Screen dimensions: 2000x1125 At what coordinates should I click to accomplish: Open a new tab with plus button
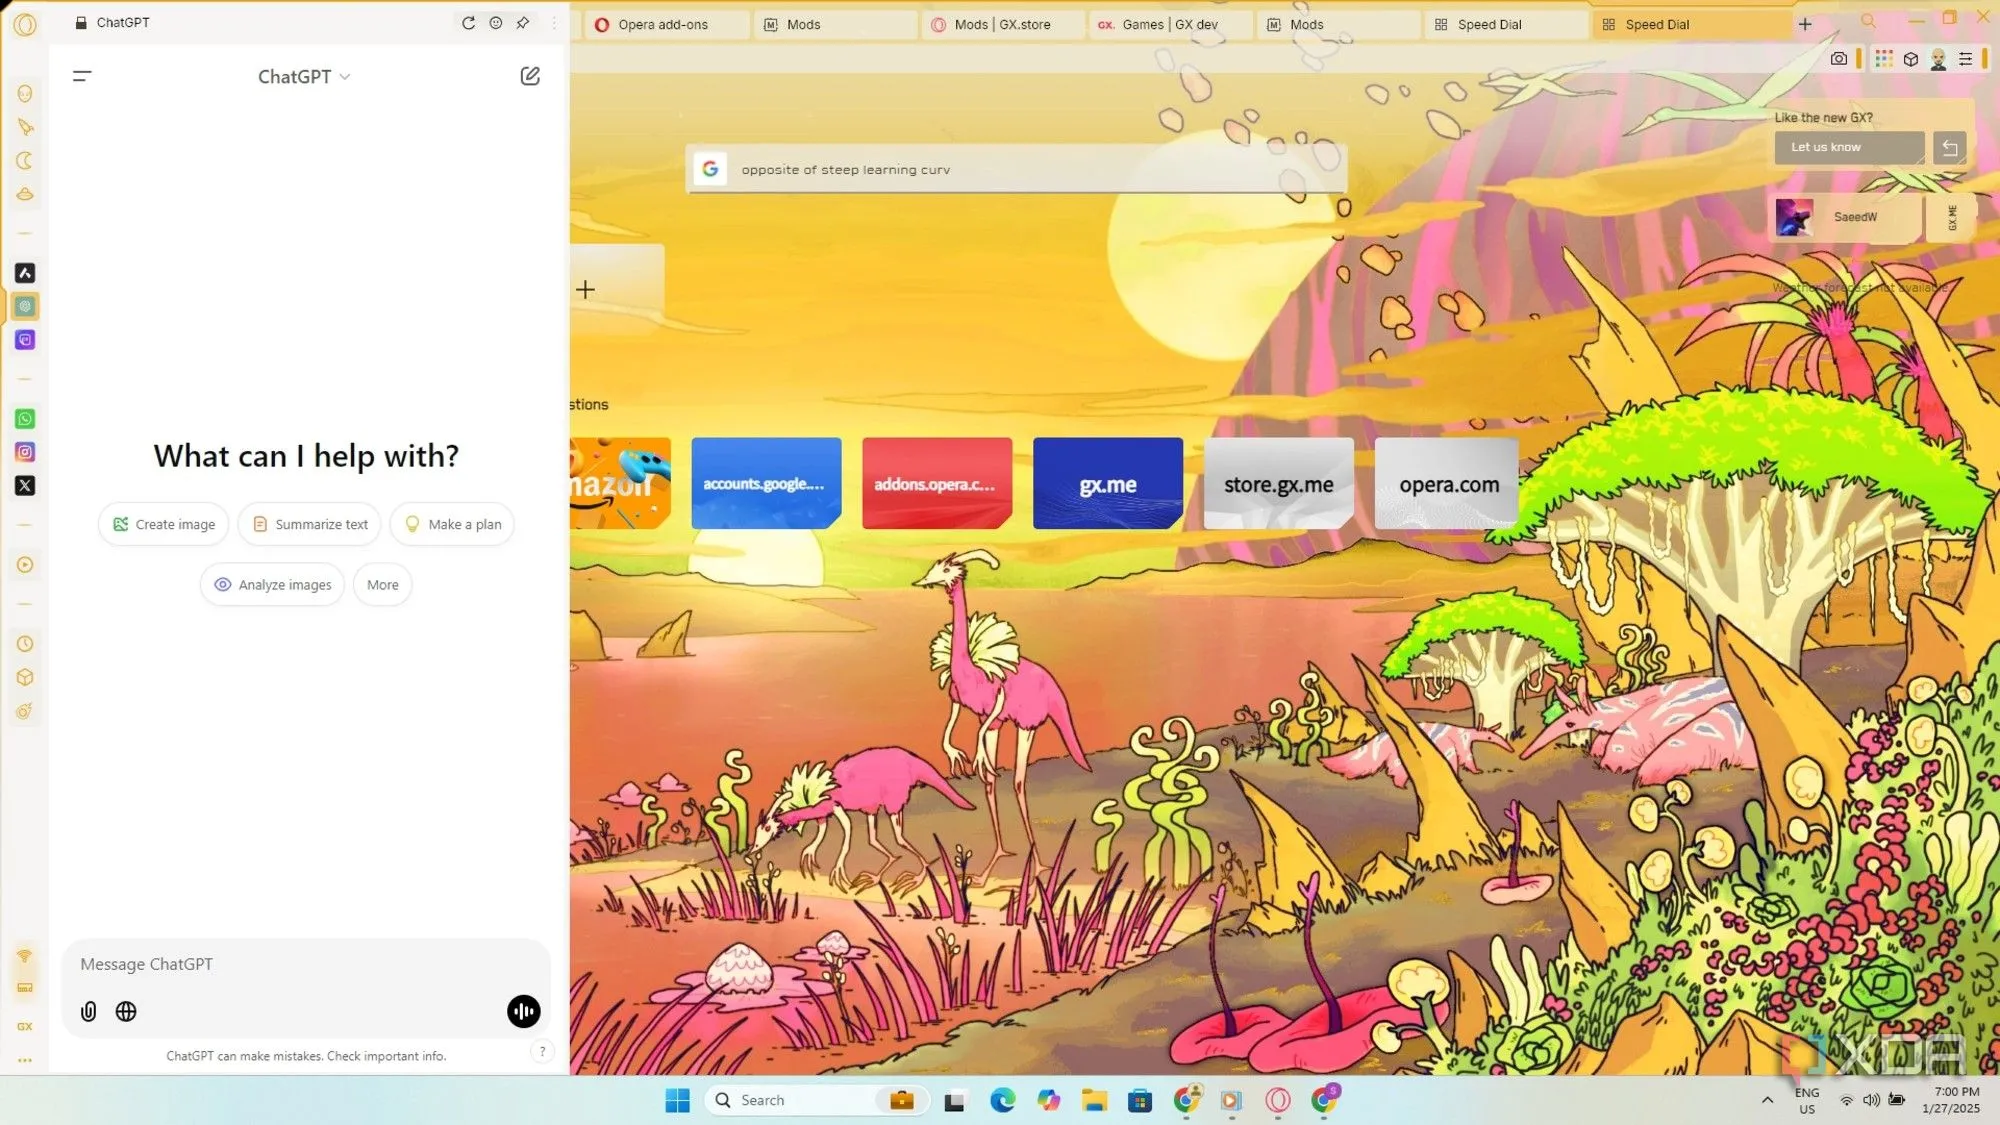pos(1805,24)
